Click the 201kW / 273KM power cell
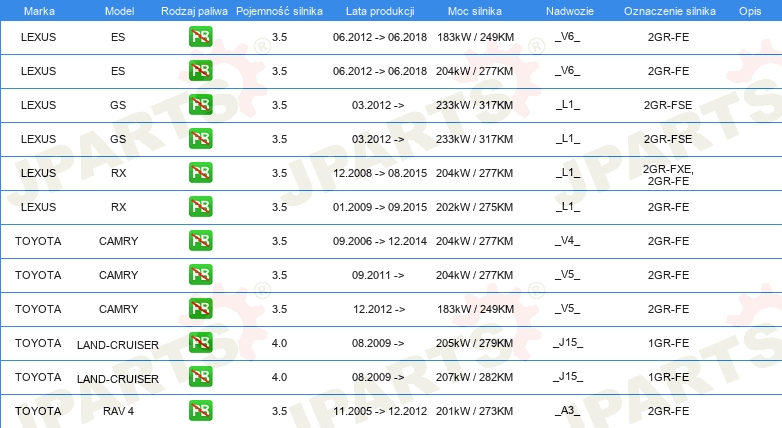The image size is (782, 428). click(x=474, y=411)
